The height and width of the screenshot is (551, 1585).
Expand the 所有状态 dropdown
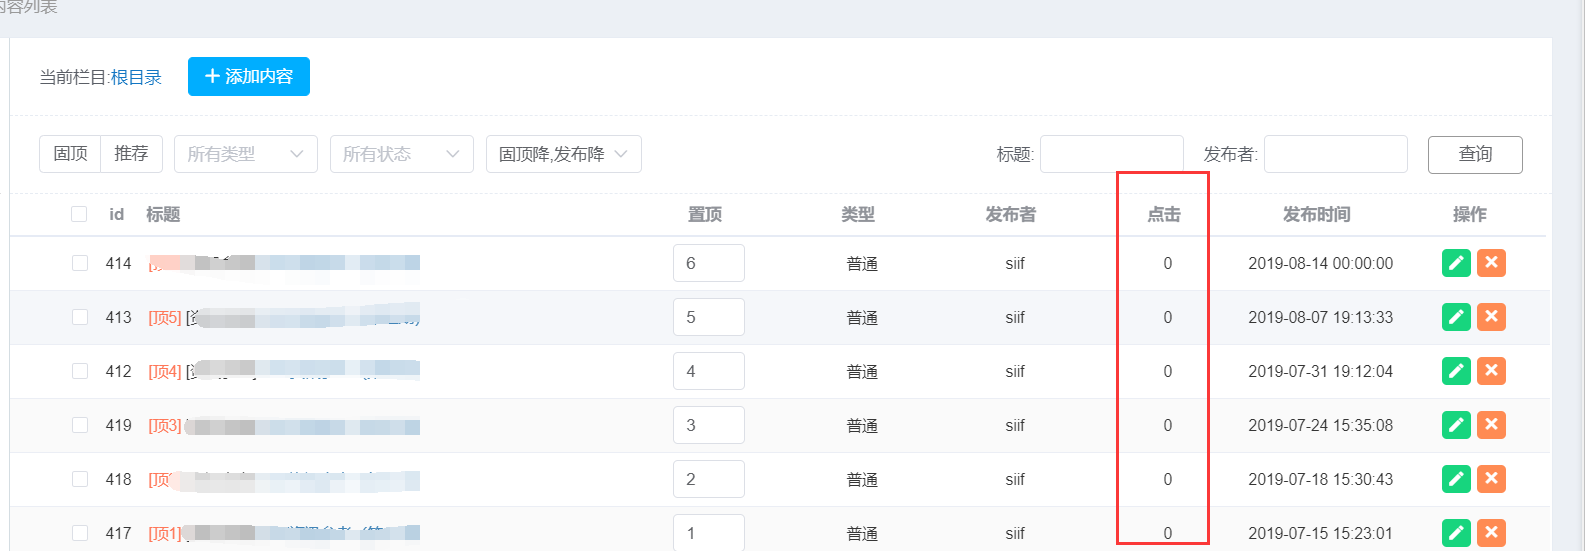pos(401,154)
